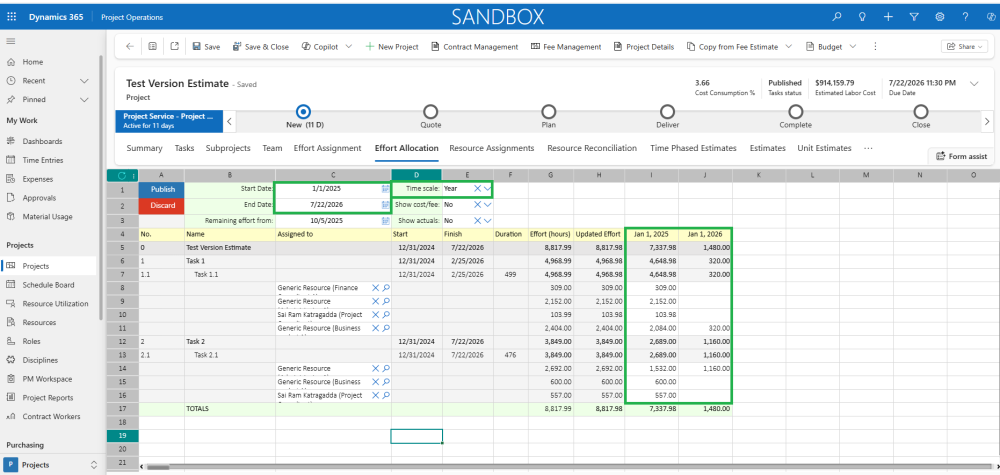Select the Complete stage circle

tap(795, 112)
